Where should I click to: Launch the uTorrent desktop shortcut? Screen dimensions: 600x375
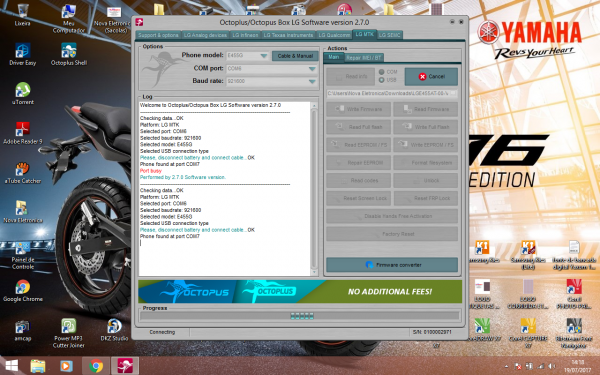pyautogui.click(x=23, y=93)
